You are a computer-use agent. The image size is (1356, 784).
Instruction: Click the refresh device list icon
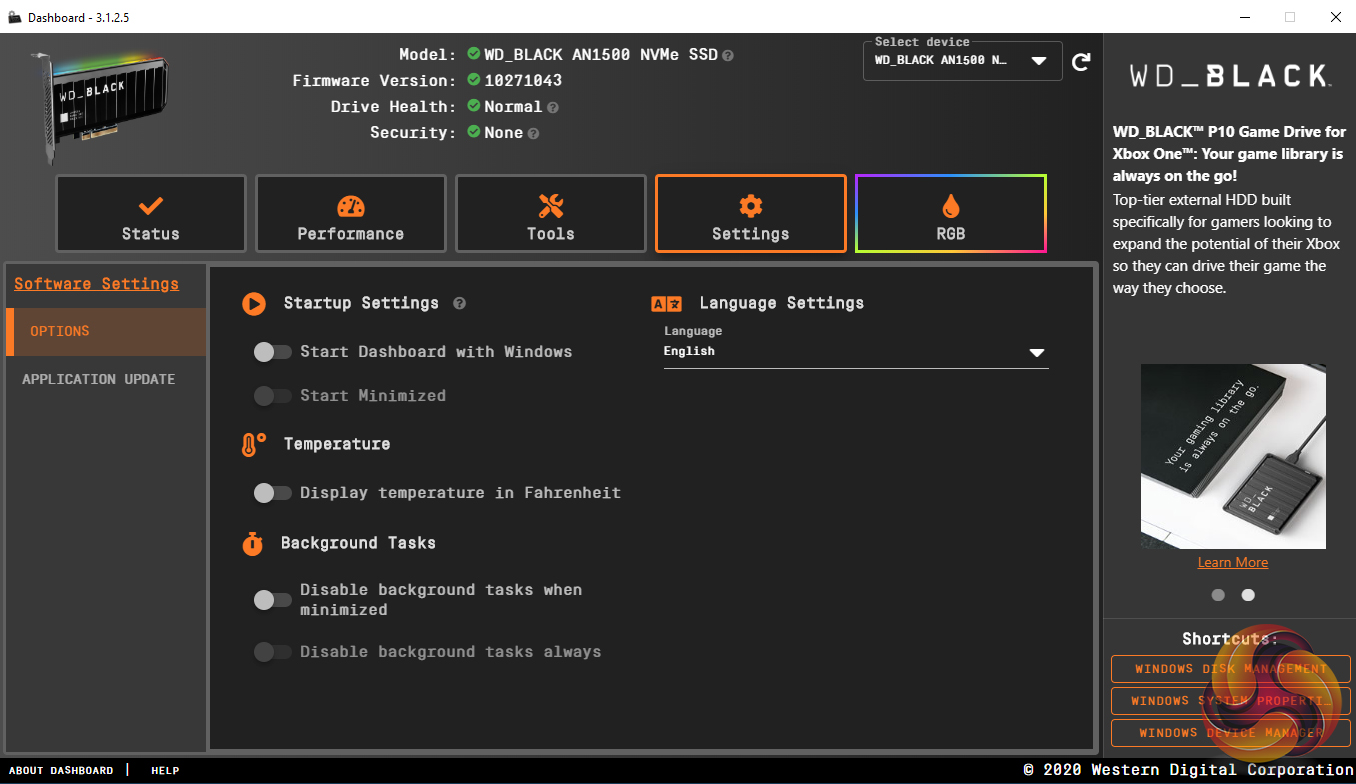pos(1081,62)
